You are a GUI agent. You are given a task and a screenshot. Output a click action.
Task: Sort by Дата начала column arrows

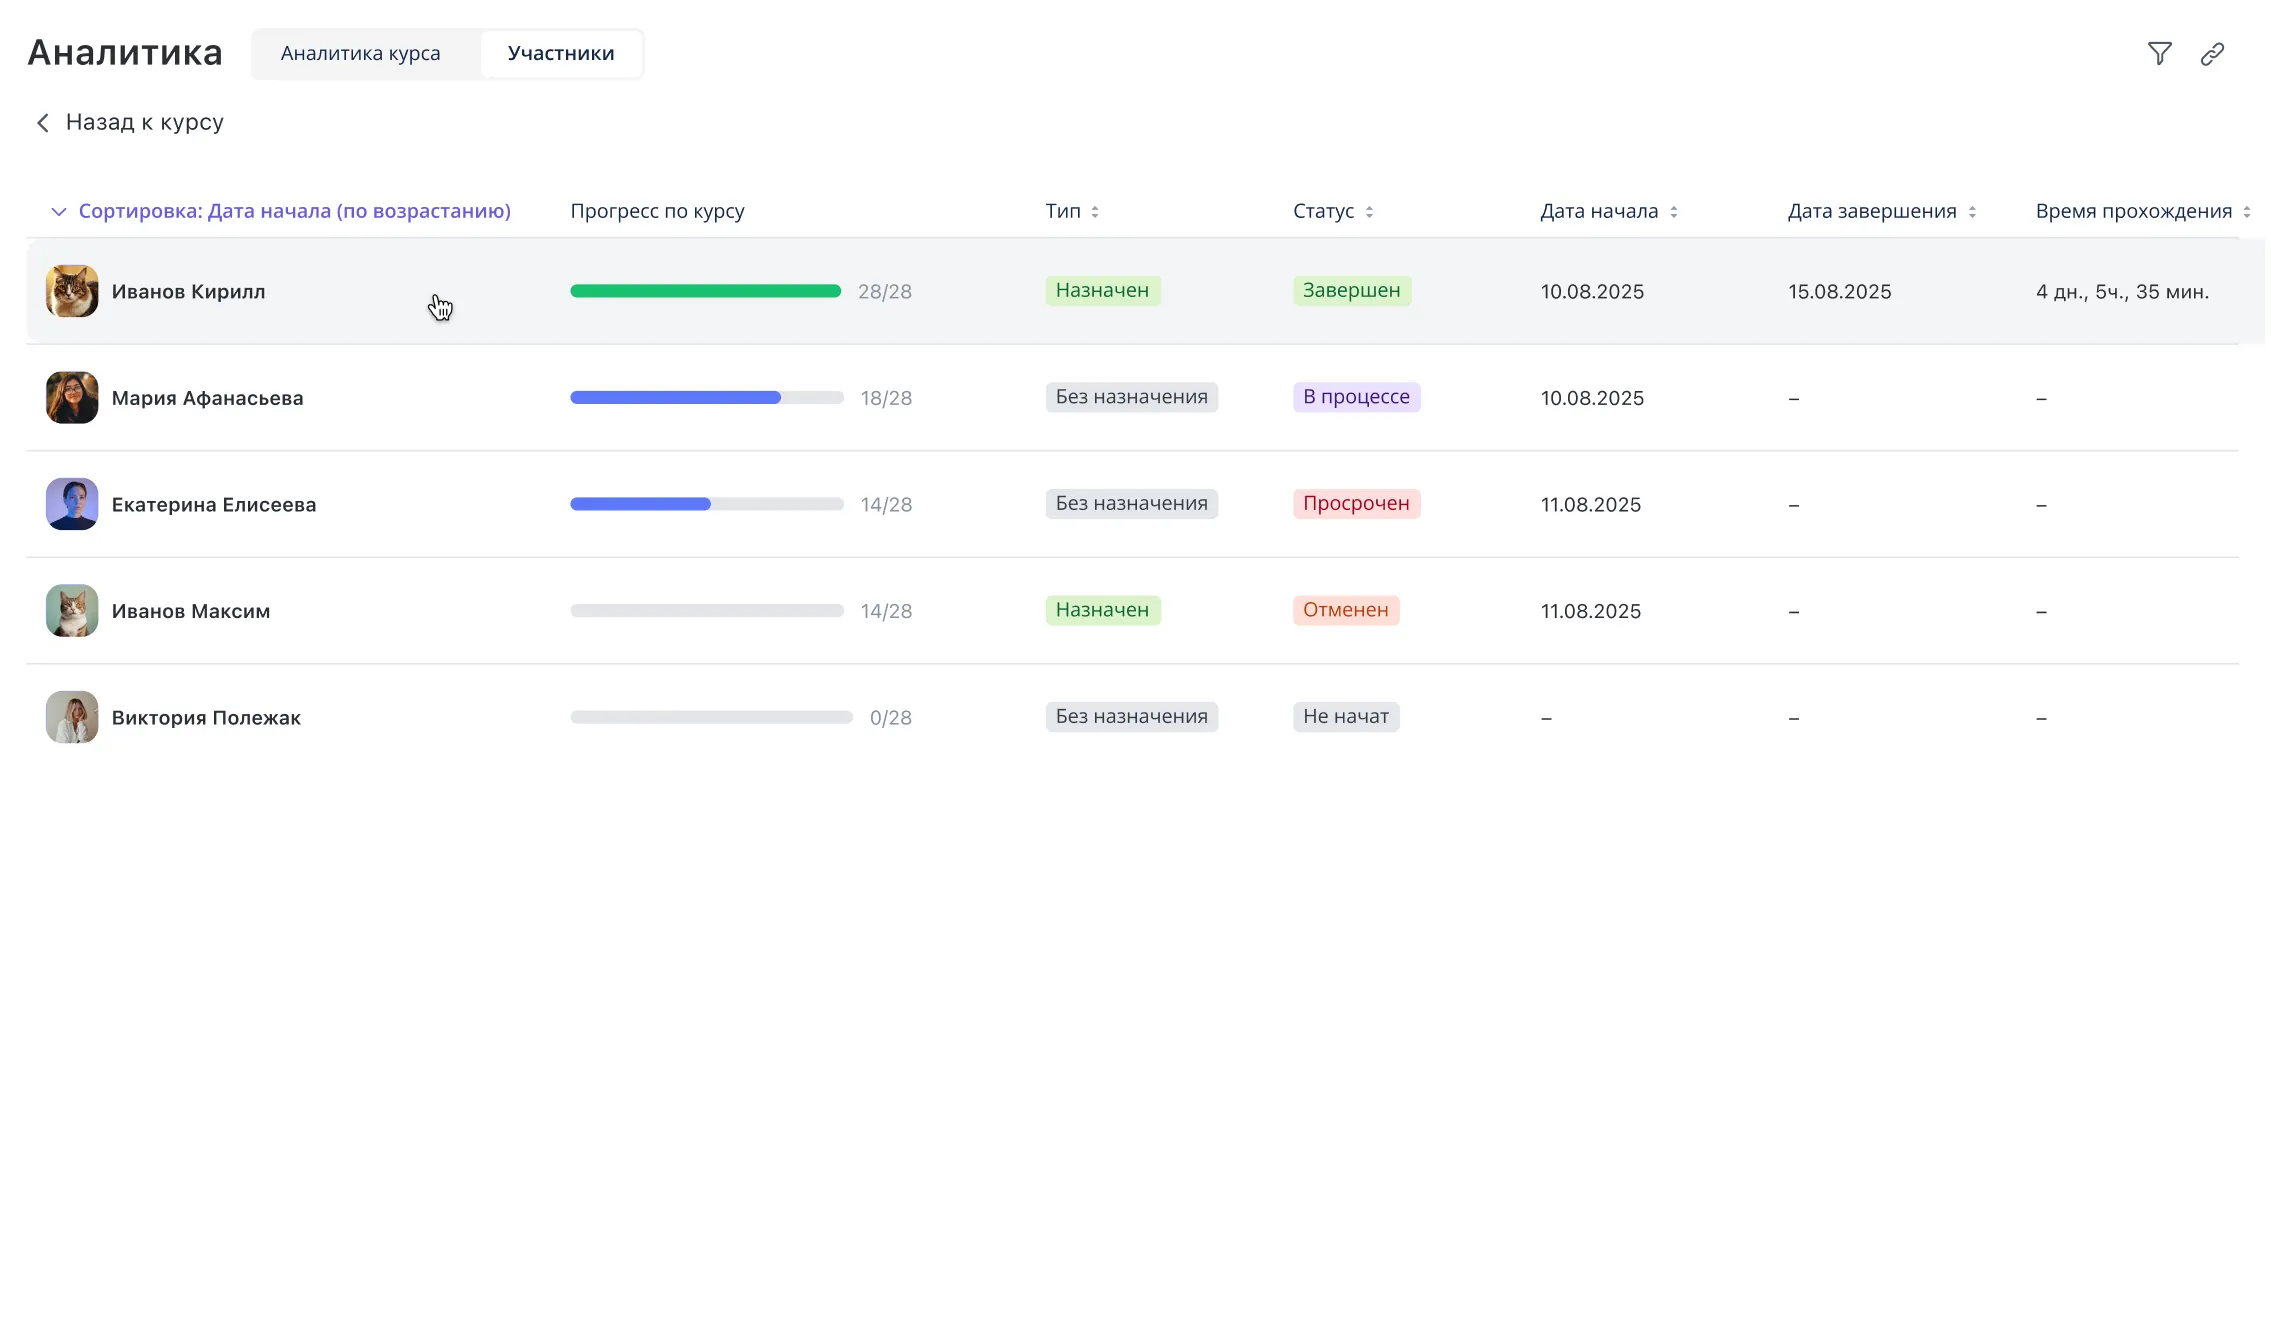1674,212
